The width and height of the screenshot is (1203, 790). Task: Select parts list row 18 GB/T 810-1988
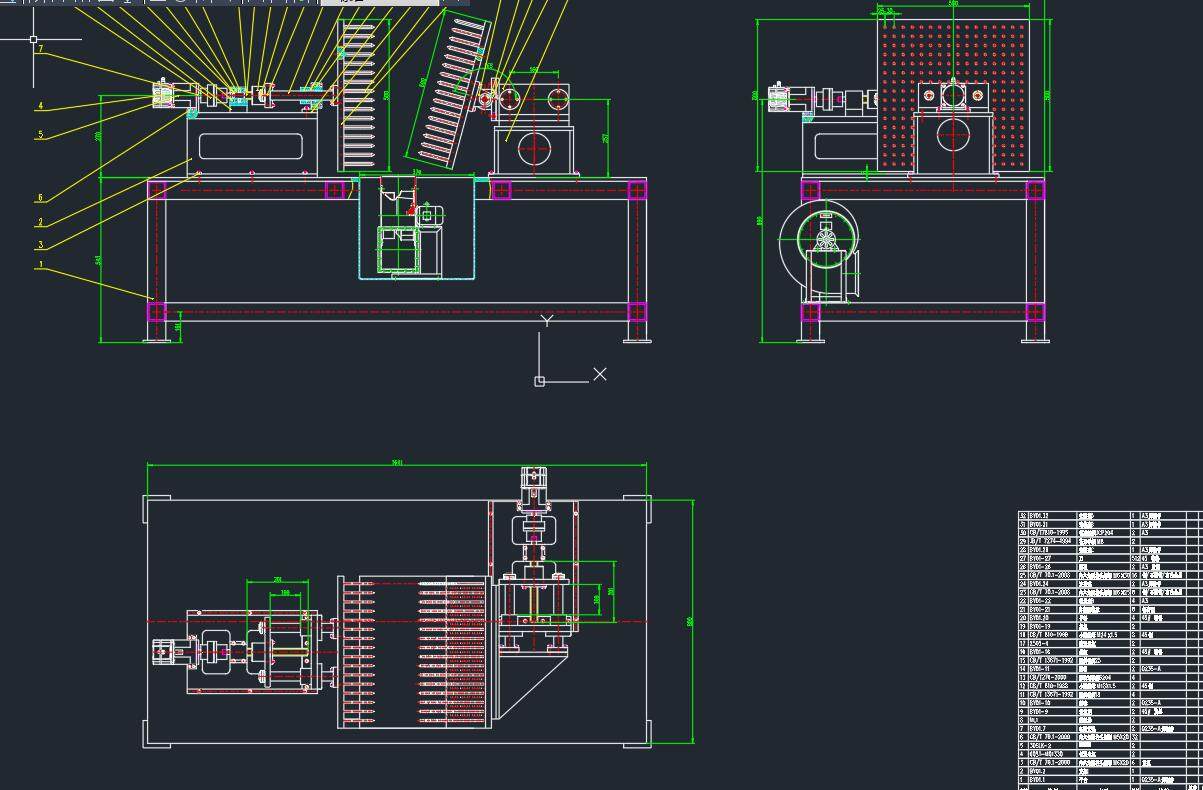pos(1110,634)
